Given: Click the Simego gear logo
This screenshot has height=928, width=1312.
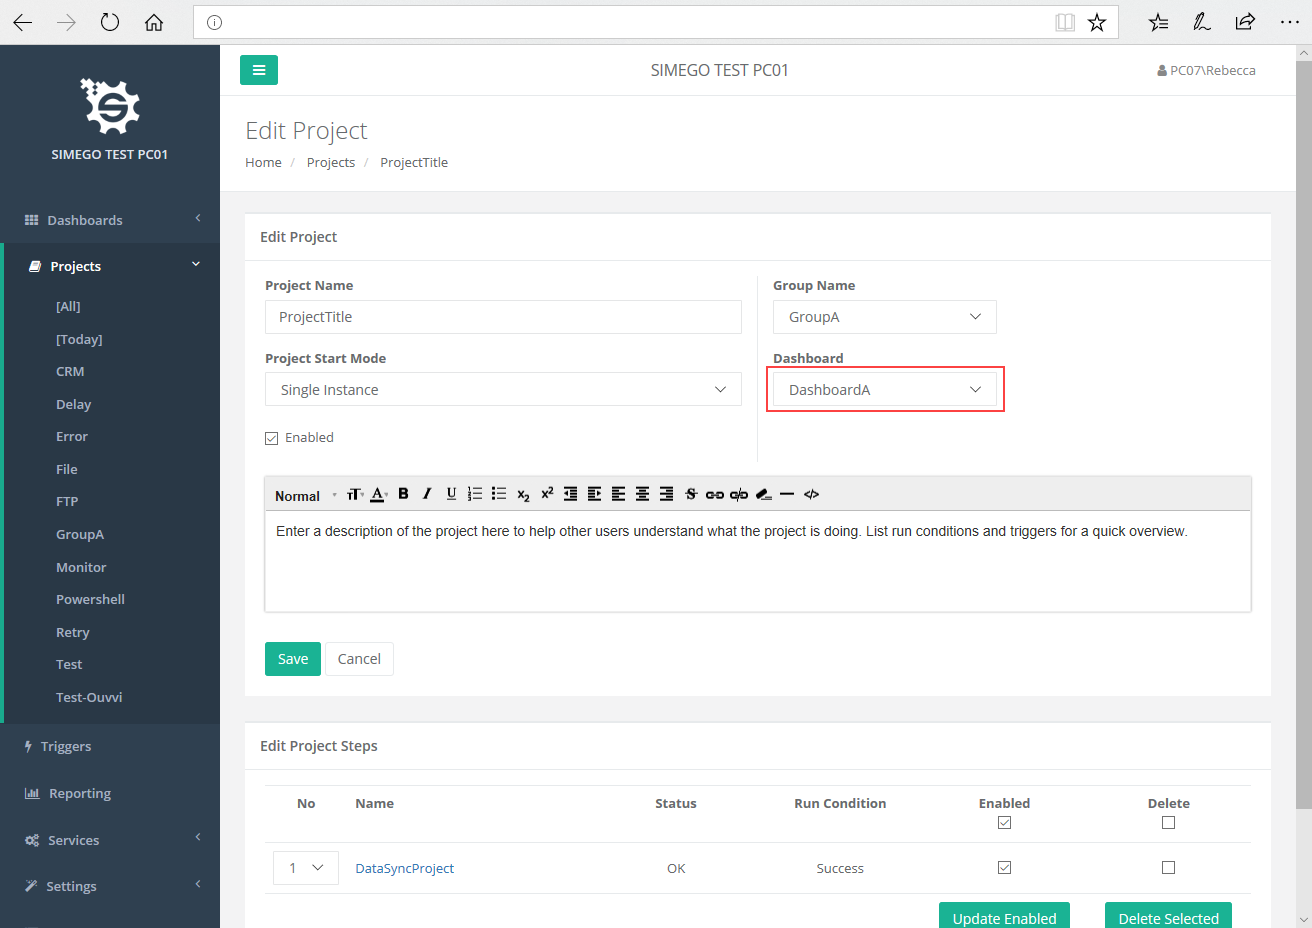Looking at the screenshot, I should tap(110, 106).
